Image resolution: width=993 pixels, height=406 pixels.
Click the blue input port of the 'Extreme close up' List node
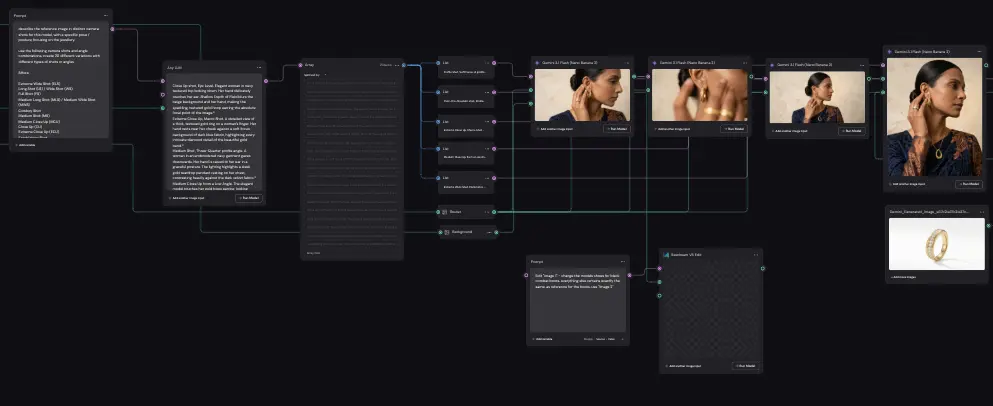click(x=438, y=121)
